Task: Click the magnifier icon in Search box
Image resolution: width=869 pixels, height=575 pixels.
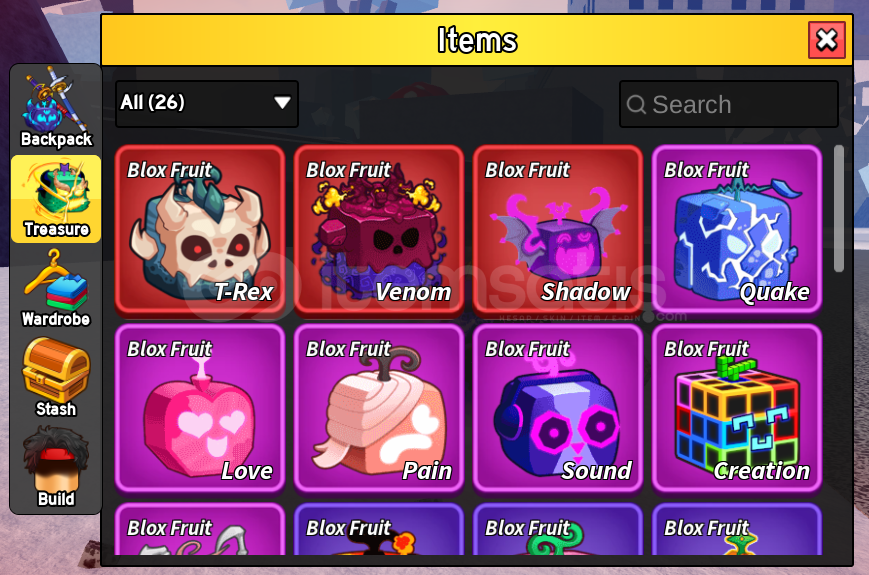Action: [x=636, y=104]
